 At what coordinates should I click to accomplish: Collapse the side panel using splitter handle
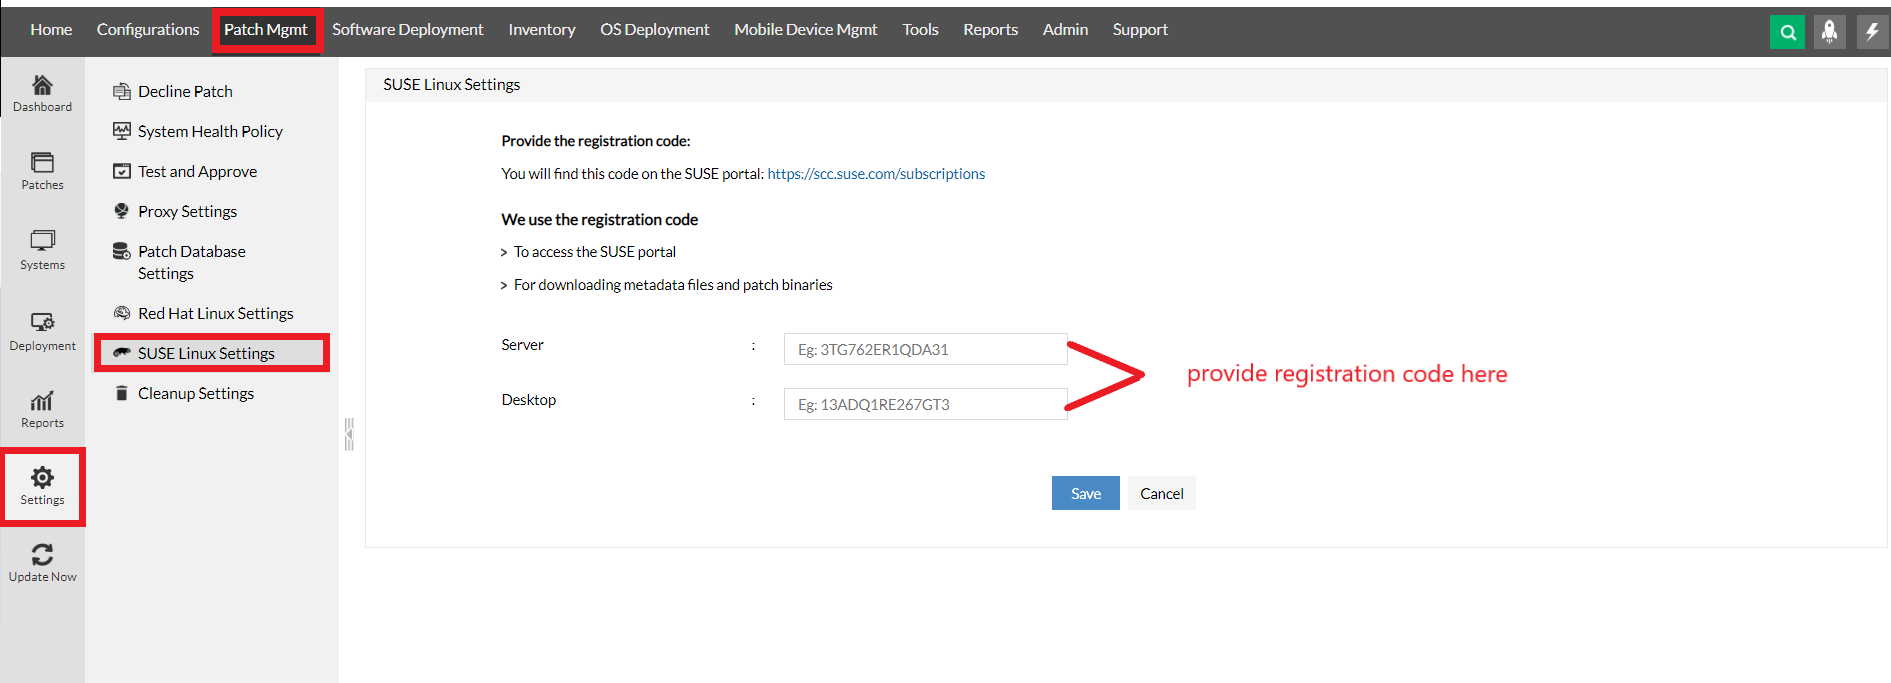coord(349,434)
